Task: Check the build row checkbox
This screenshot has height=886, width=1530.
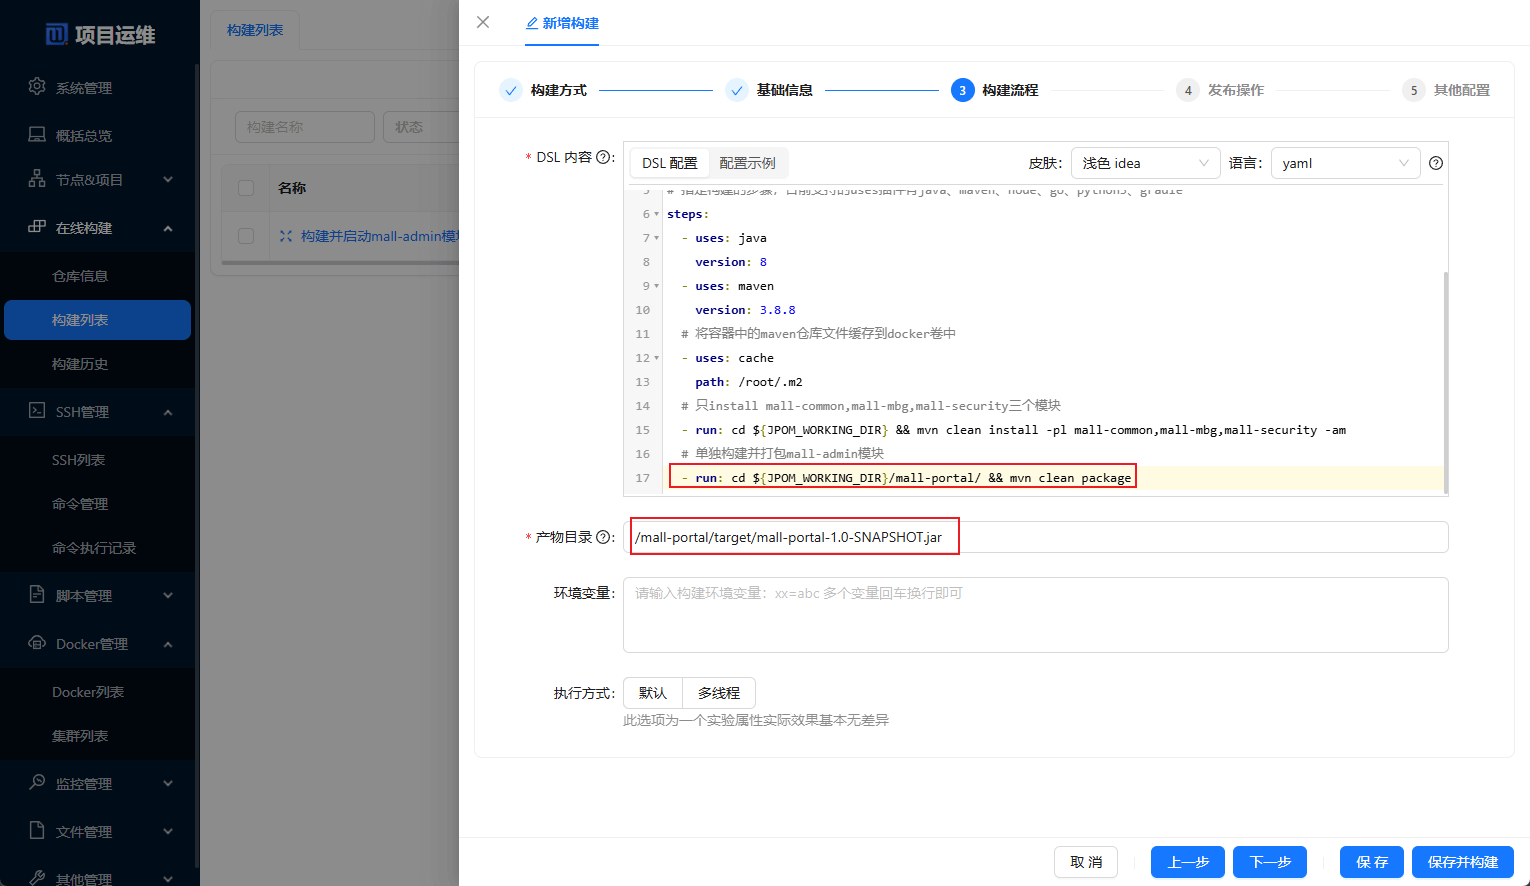Action: pos(246,236)
